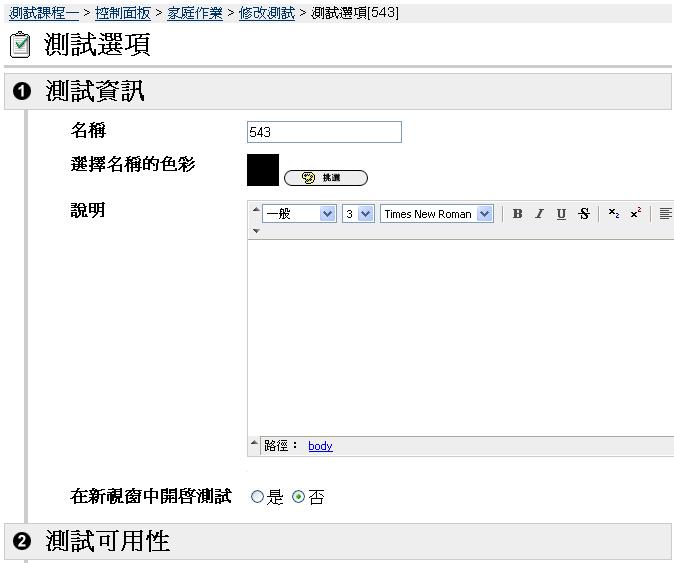Select 是 to open test in new window
The height and width of the screenshot is (563, 674).
pyautogui.click(x=257, y=497)
